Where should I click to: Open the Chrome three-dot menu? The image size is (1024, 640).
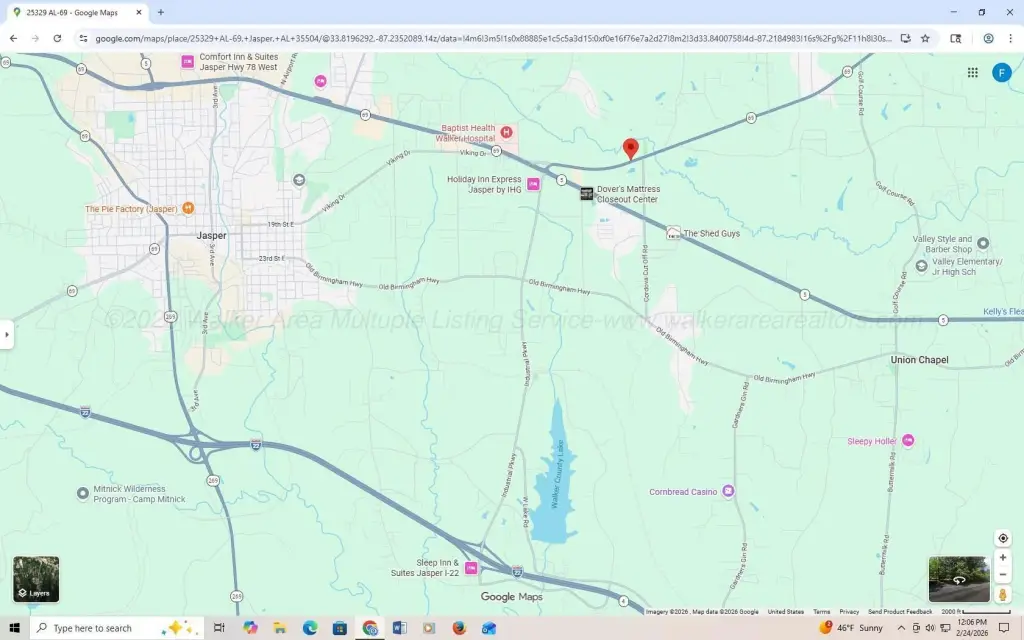pos(1011,38)
